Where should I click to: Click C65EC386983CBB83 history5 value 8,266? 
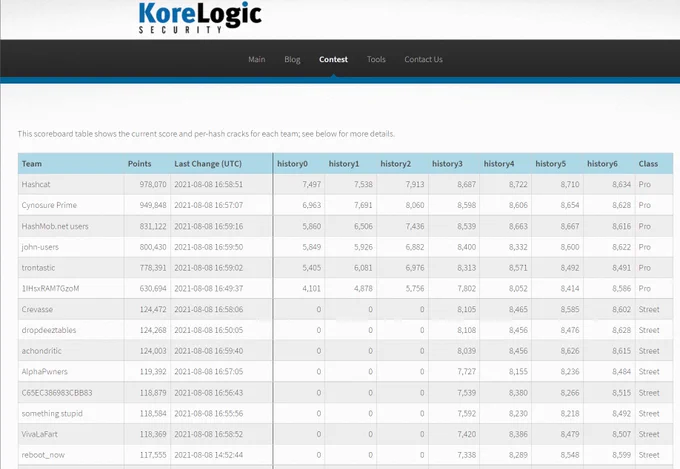(x=570, y=393)
